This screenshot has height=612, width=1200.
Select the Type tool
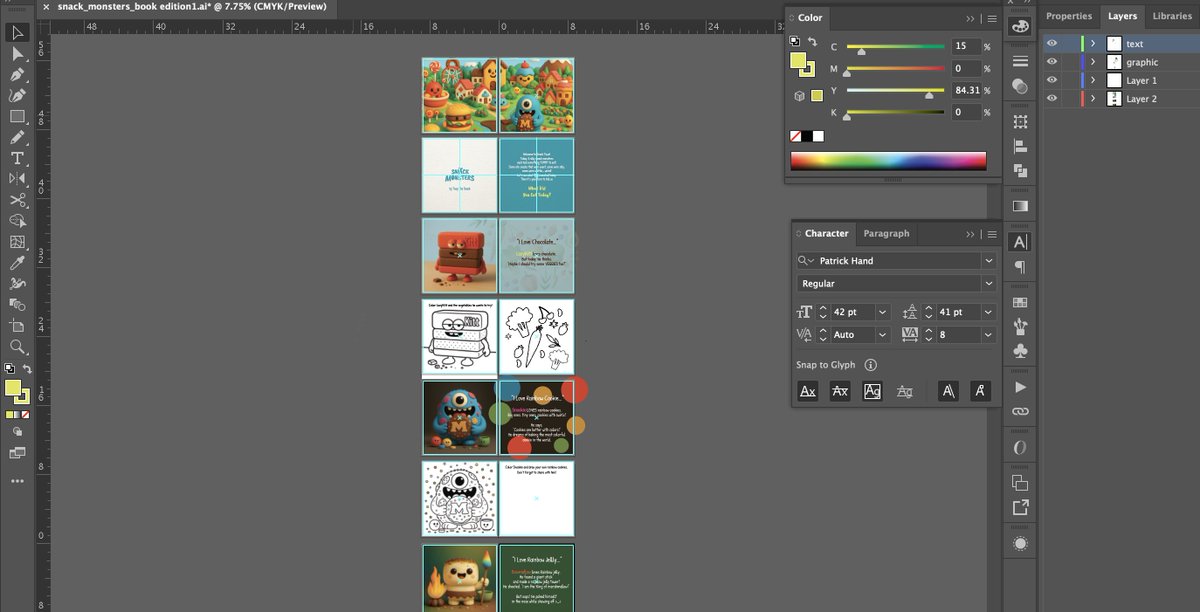[x=17, y=159]
